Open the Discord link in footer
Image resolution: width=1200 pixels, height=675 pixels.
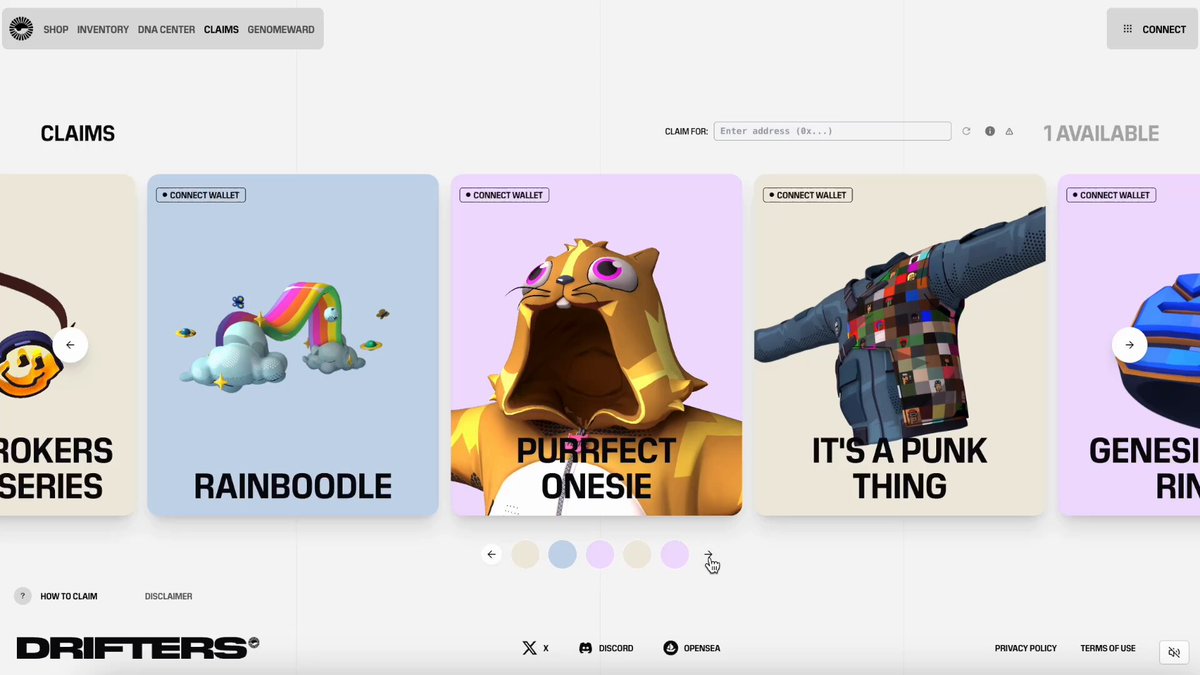606,648
